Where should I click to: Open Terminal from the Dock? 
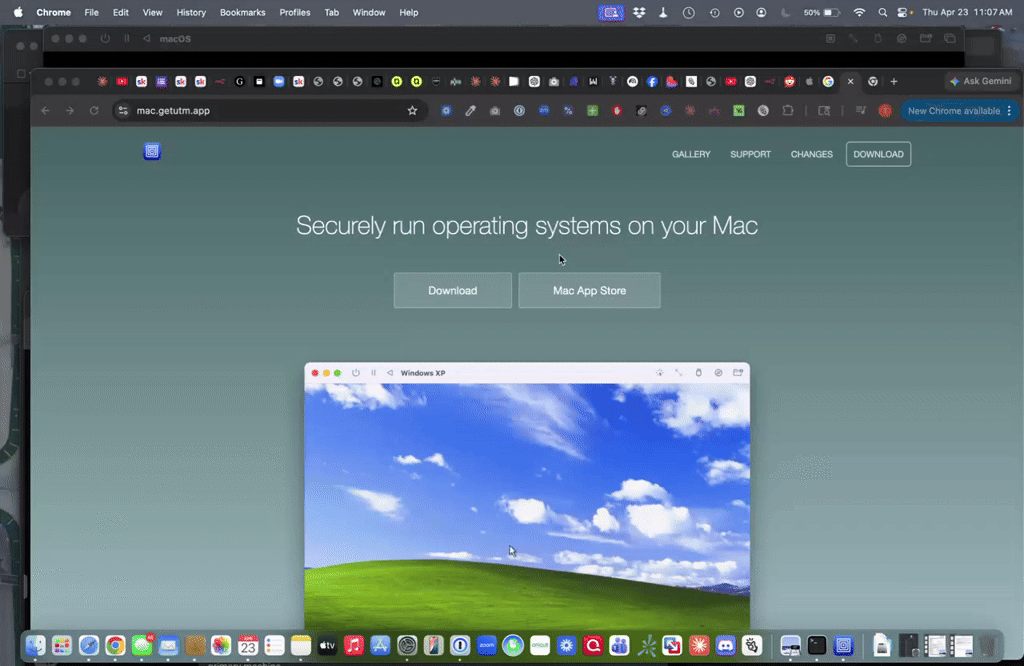tap(816, 646)
